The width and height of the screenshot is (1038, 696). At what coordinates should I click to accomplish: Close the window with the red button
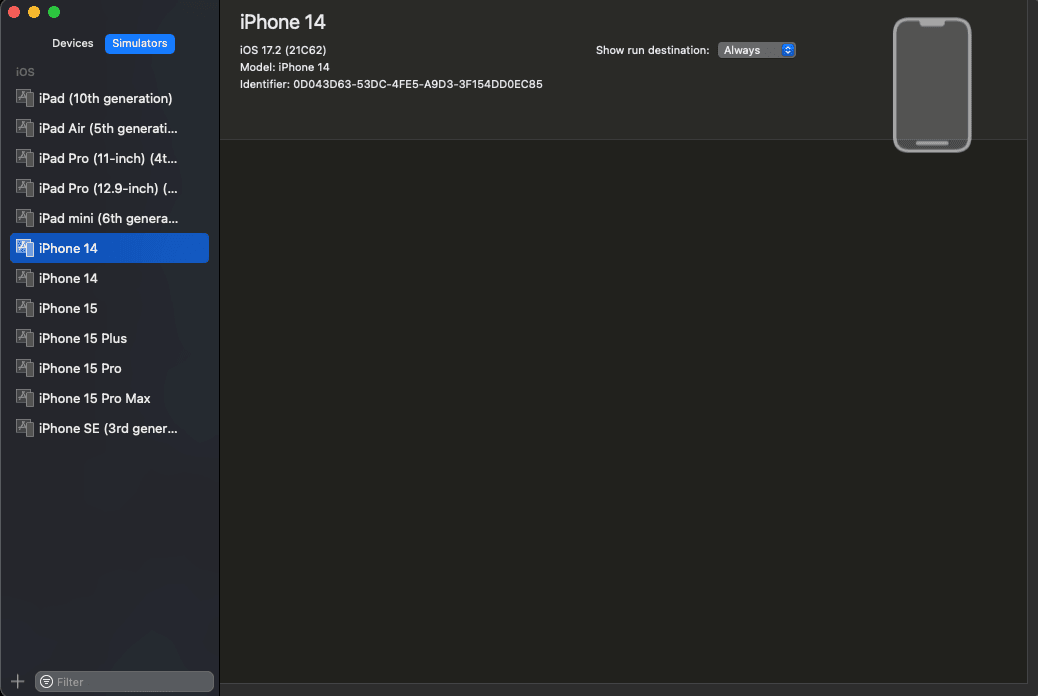14,12
